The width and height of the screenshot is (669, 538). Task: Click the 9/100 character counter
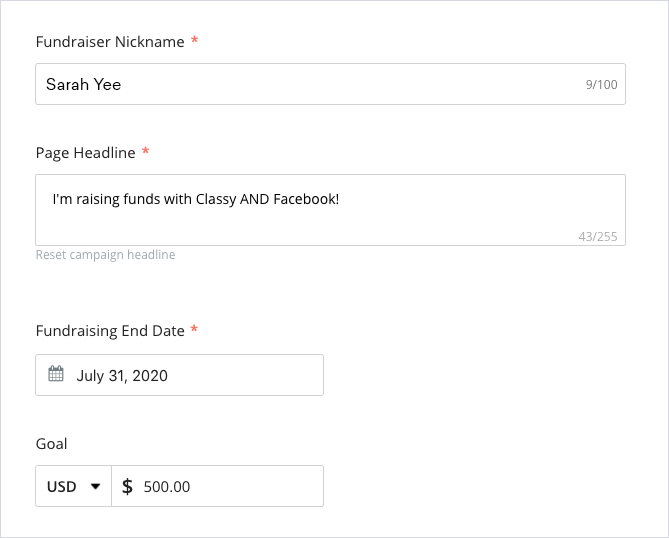[x=601, y=84]
